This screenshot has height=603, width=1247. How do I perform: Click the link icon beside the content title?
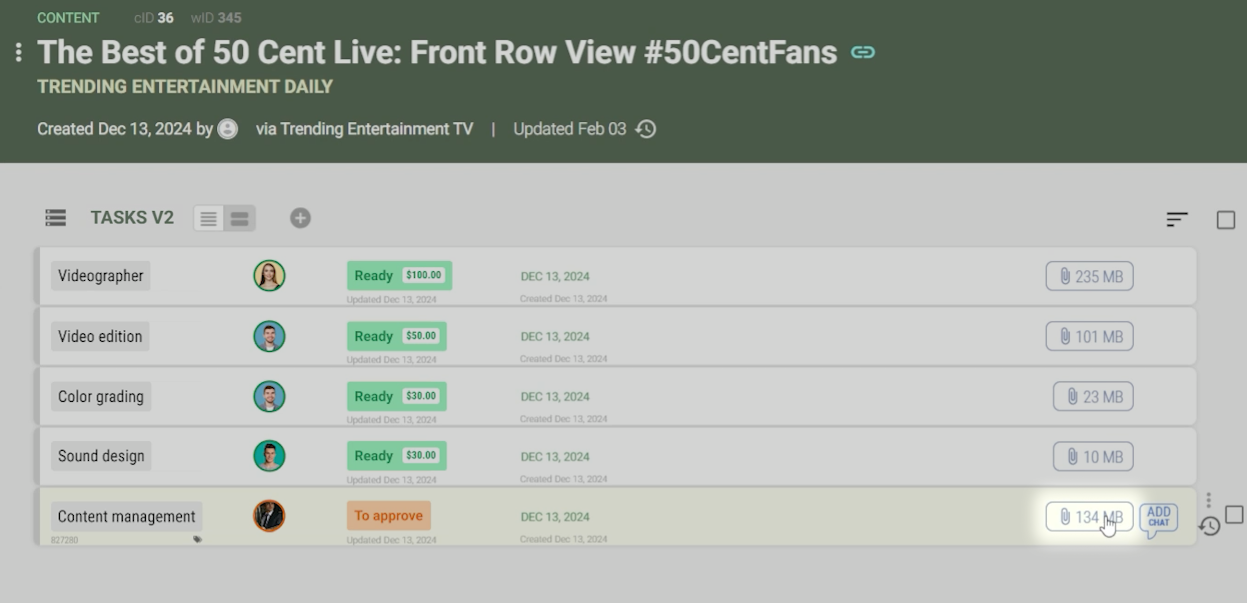[x=863, y=52]
